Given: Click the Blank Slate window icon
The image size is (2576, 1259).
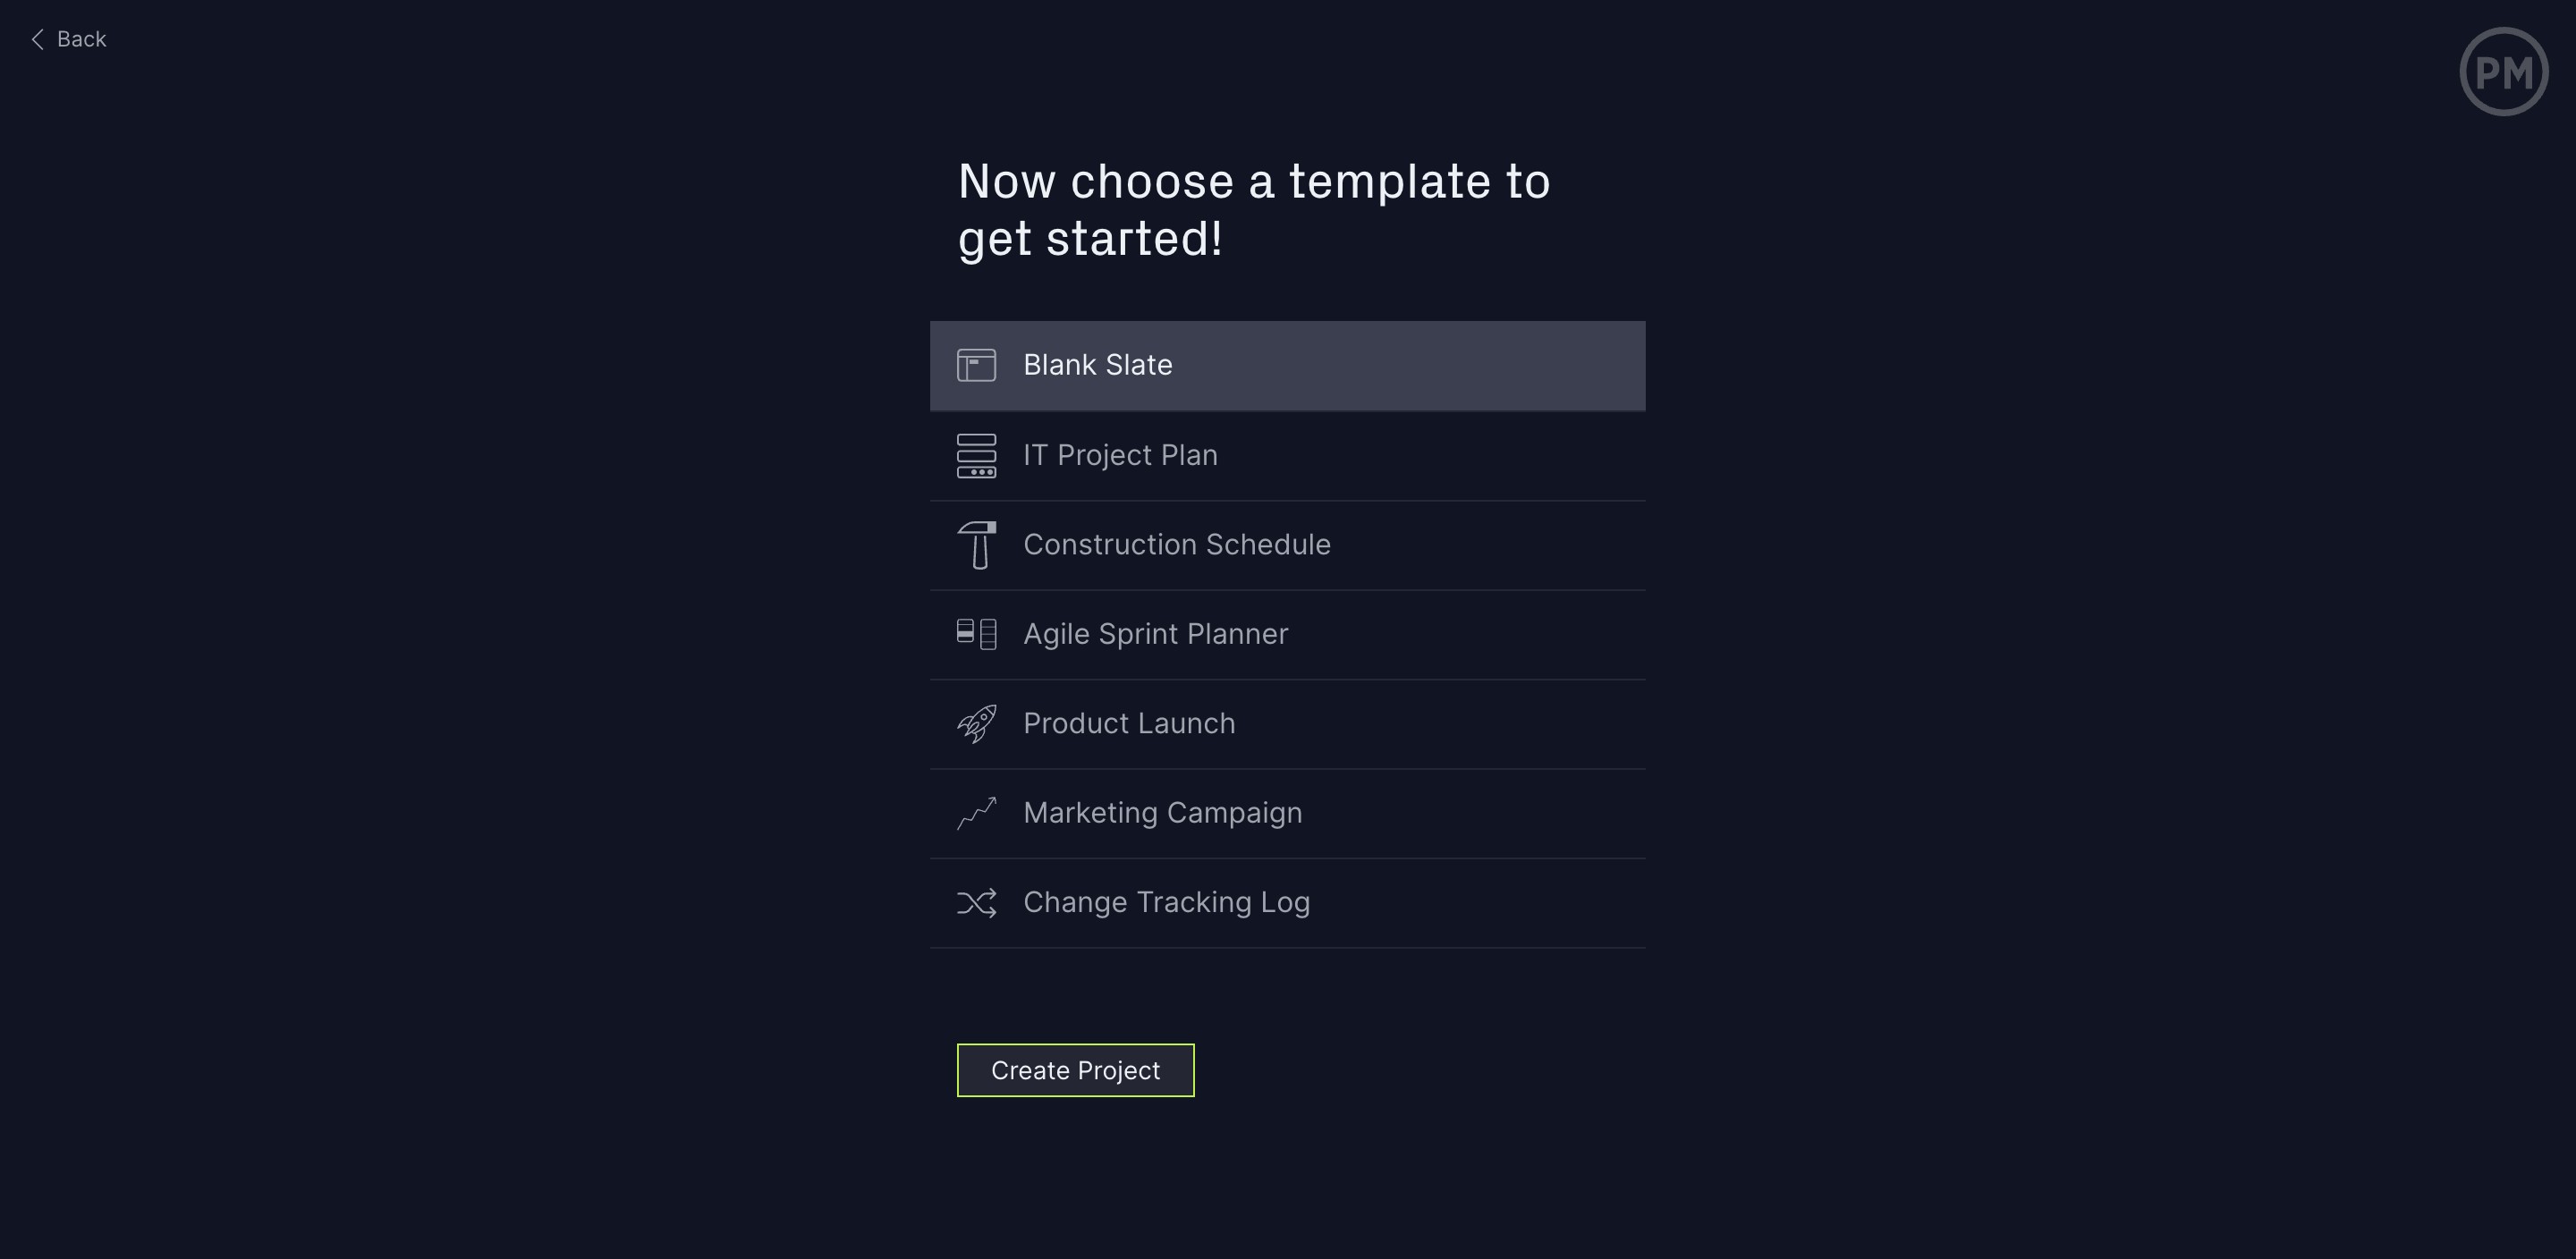Looking at the screenshot, I should click(x=976, y=365).
